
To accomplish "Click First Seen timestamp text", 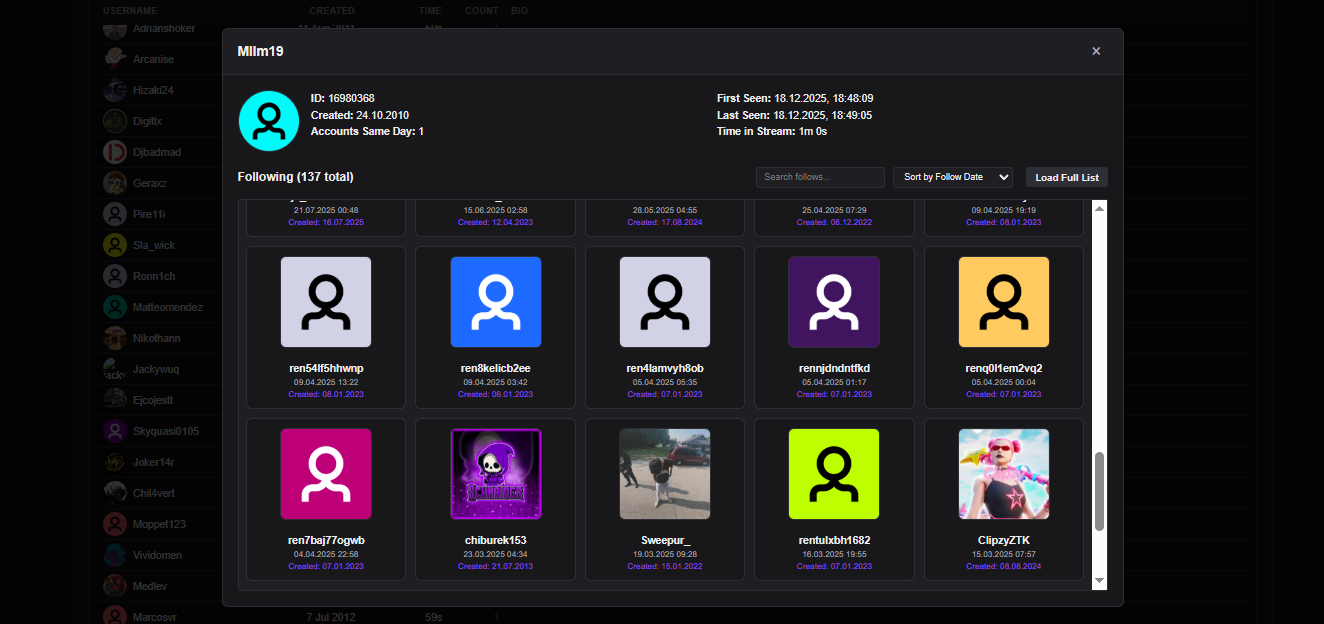I will pyautogui.click(x=795, y=98).
